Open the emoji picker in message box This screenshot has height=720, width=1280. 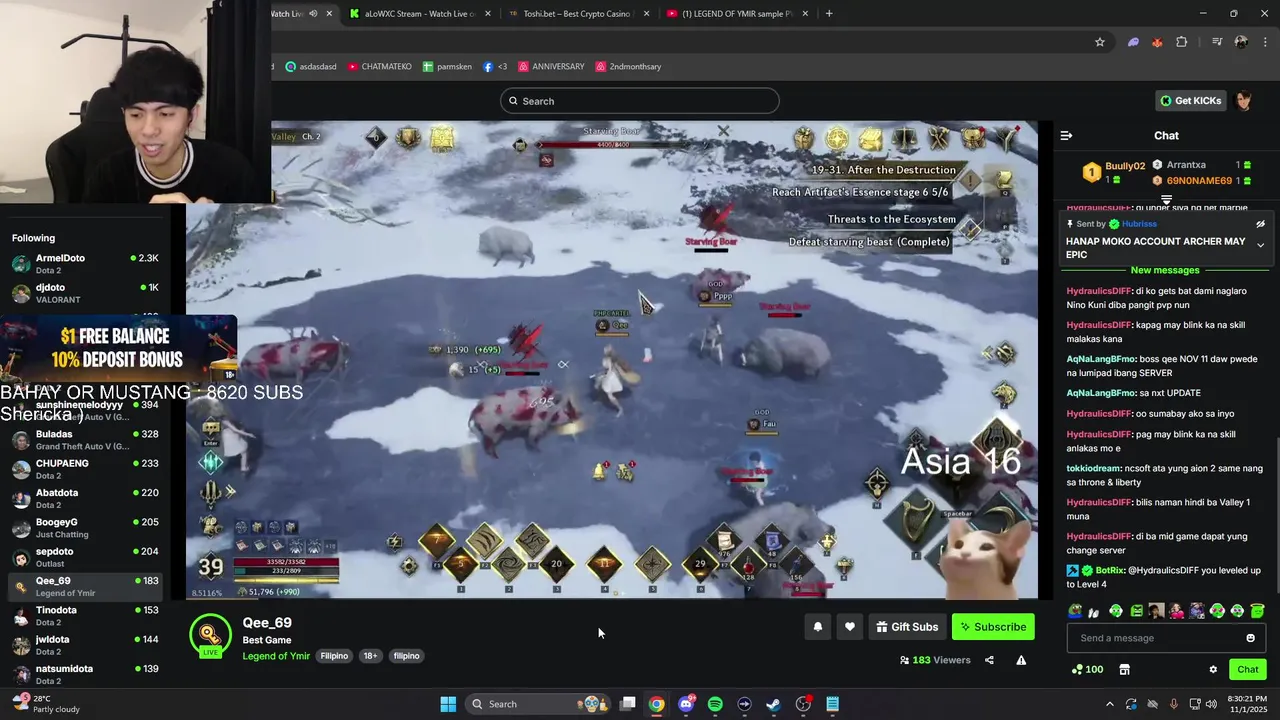tap(1250, 638)
